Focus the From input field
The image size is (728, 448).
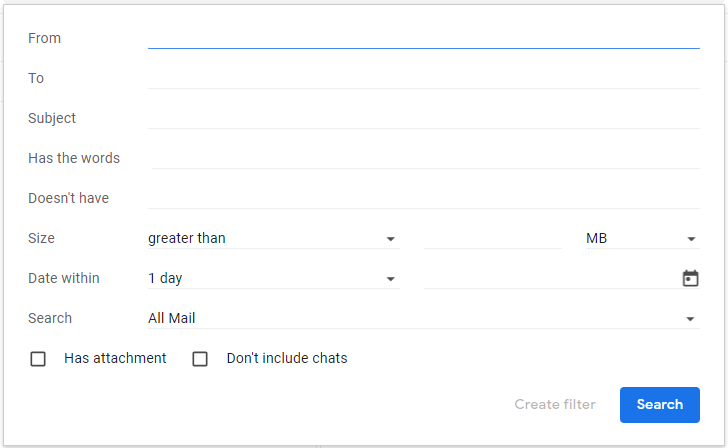pos(423,37)
